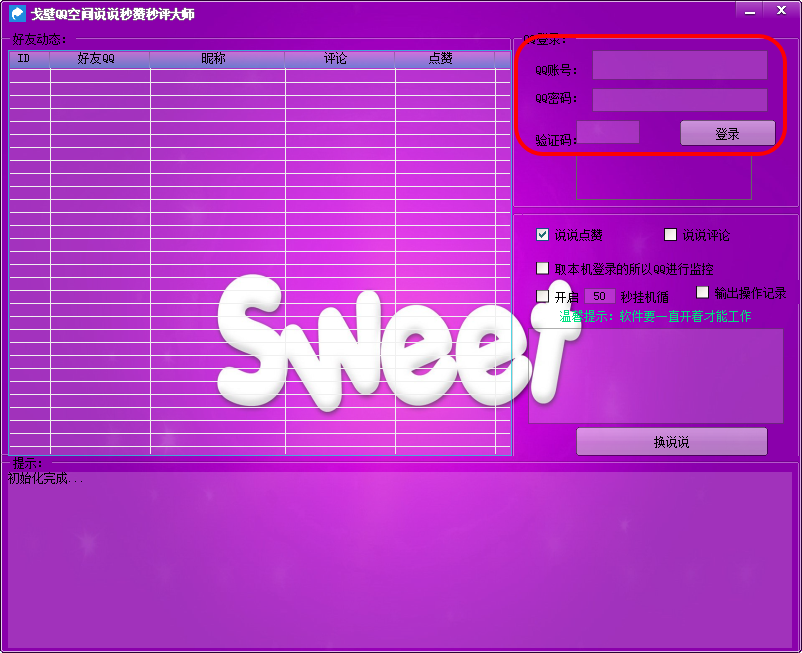This screenshot has width=802, height=653.
Task: Click the seconds field showing 50
Action: coord(599,296)
